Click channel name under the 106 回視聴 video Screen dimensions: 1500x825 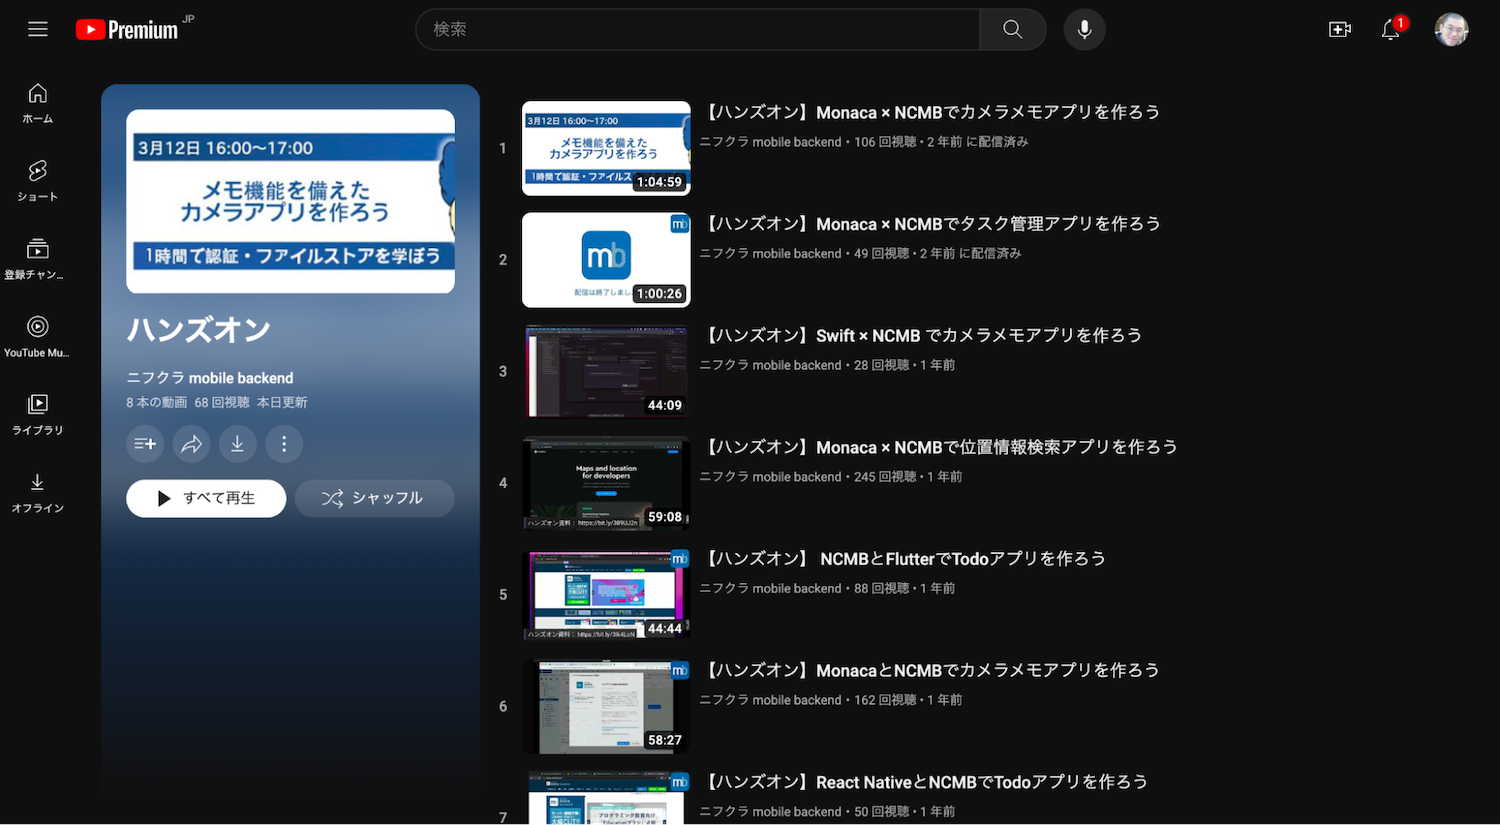[770, 142]
